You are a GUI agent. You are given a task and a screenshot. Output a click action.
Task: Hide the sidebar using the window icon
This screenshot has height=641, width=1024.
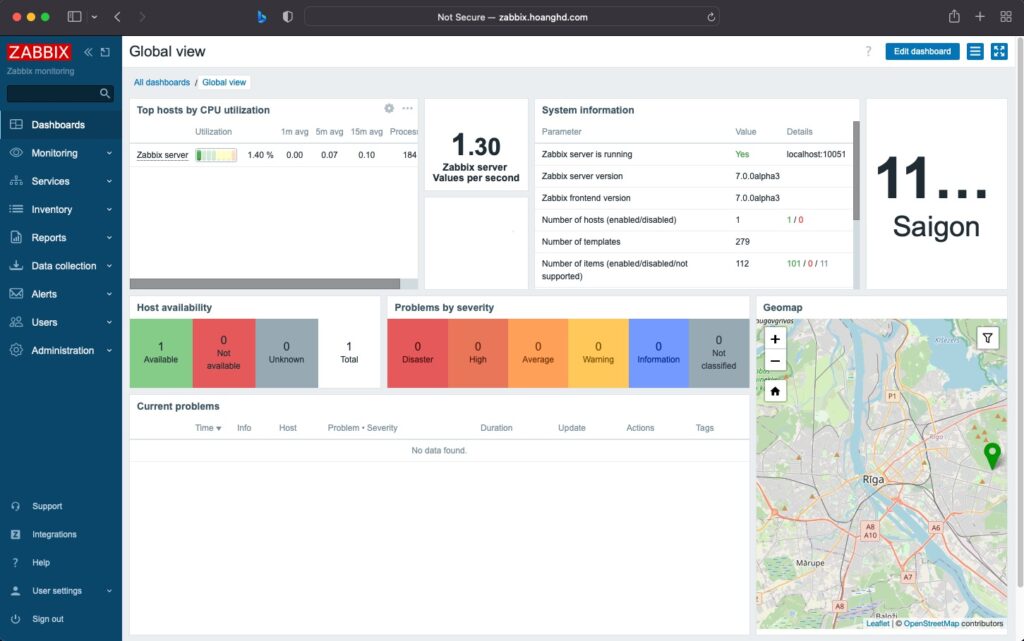tap(105, 52)
